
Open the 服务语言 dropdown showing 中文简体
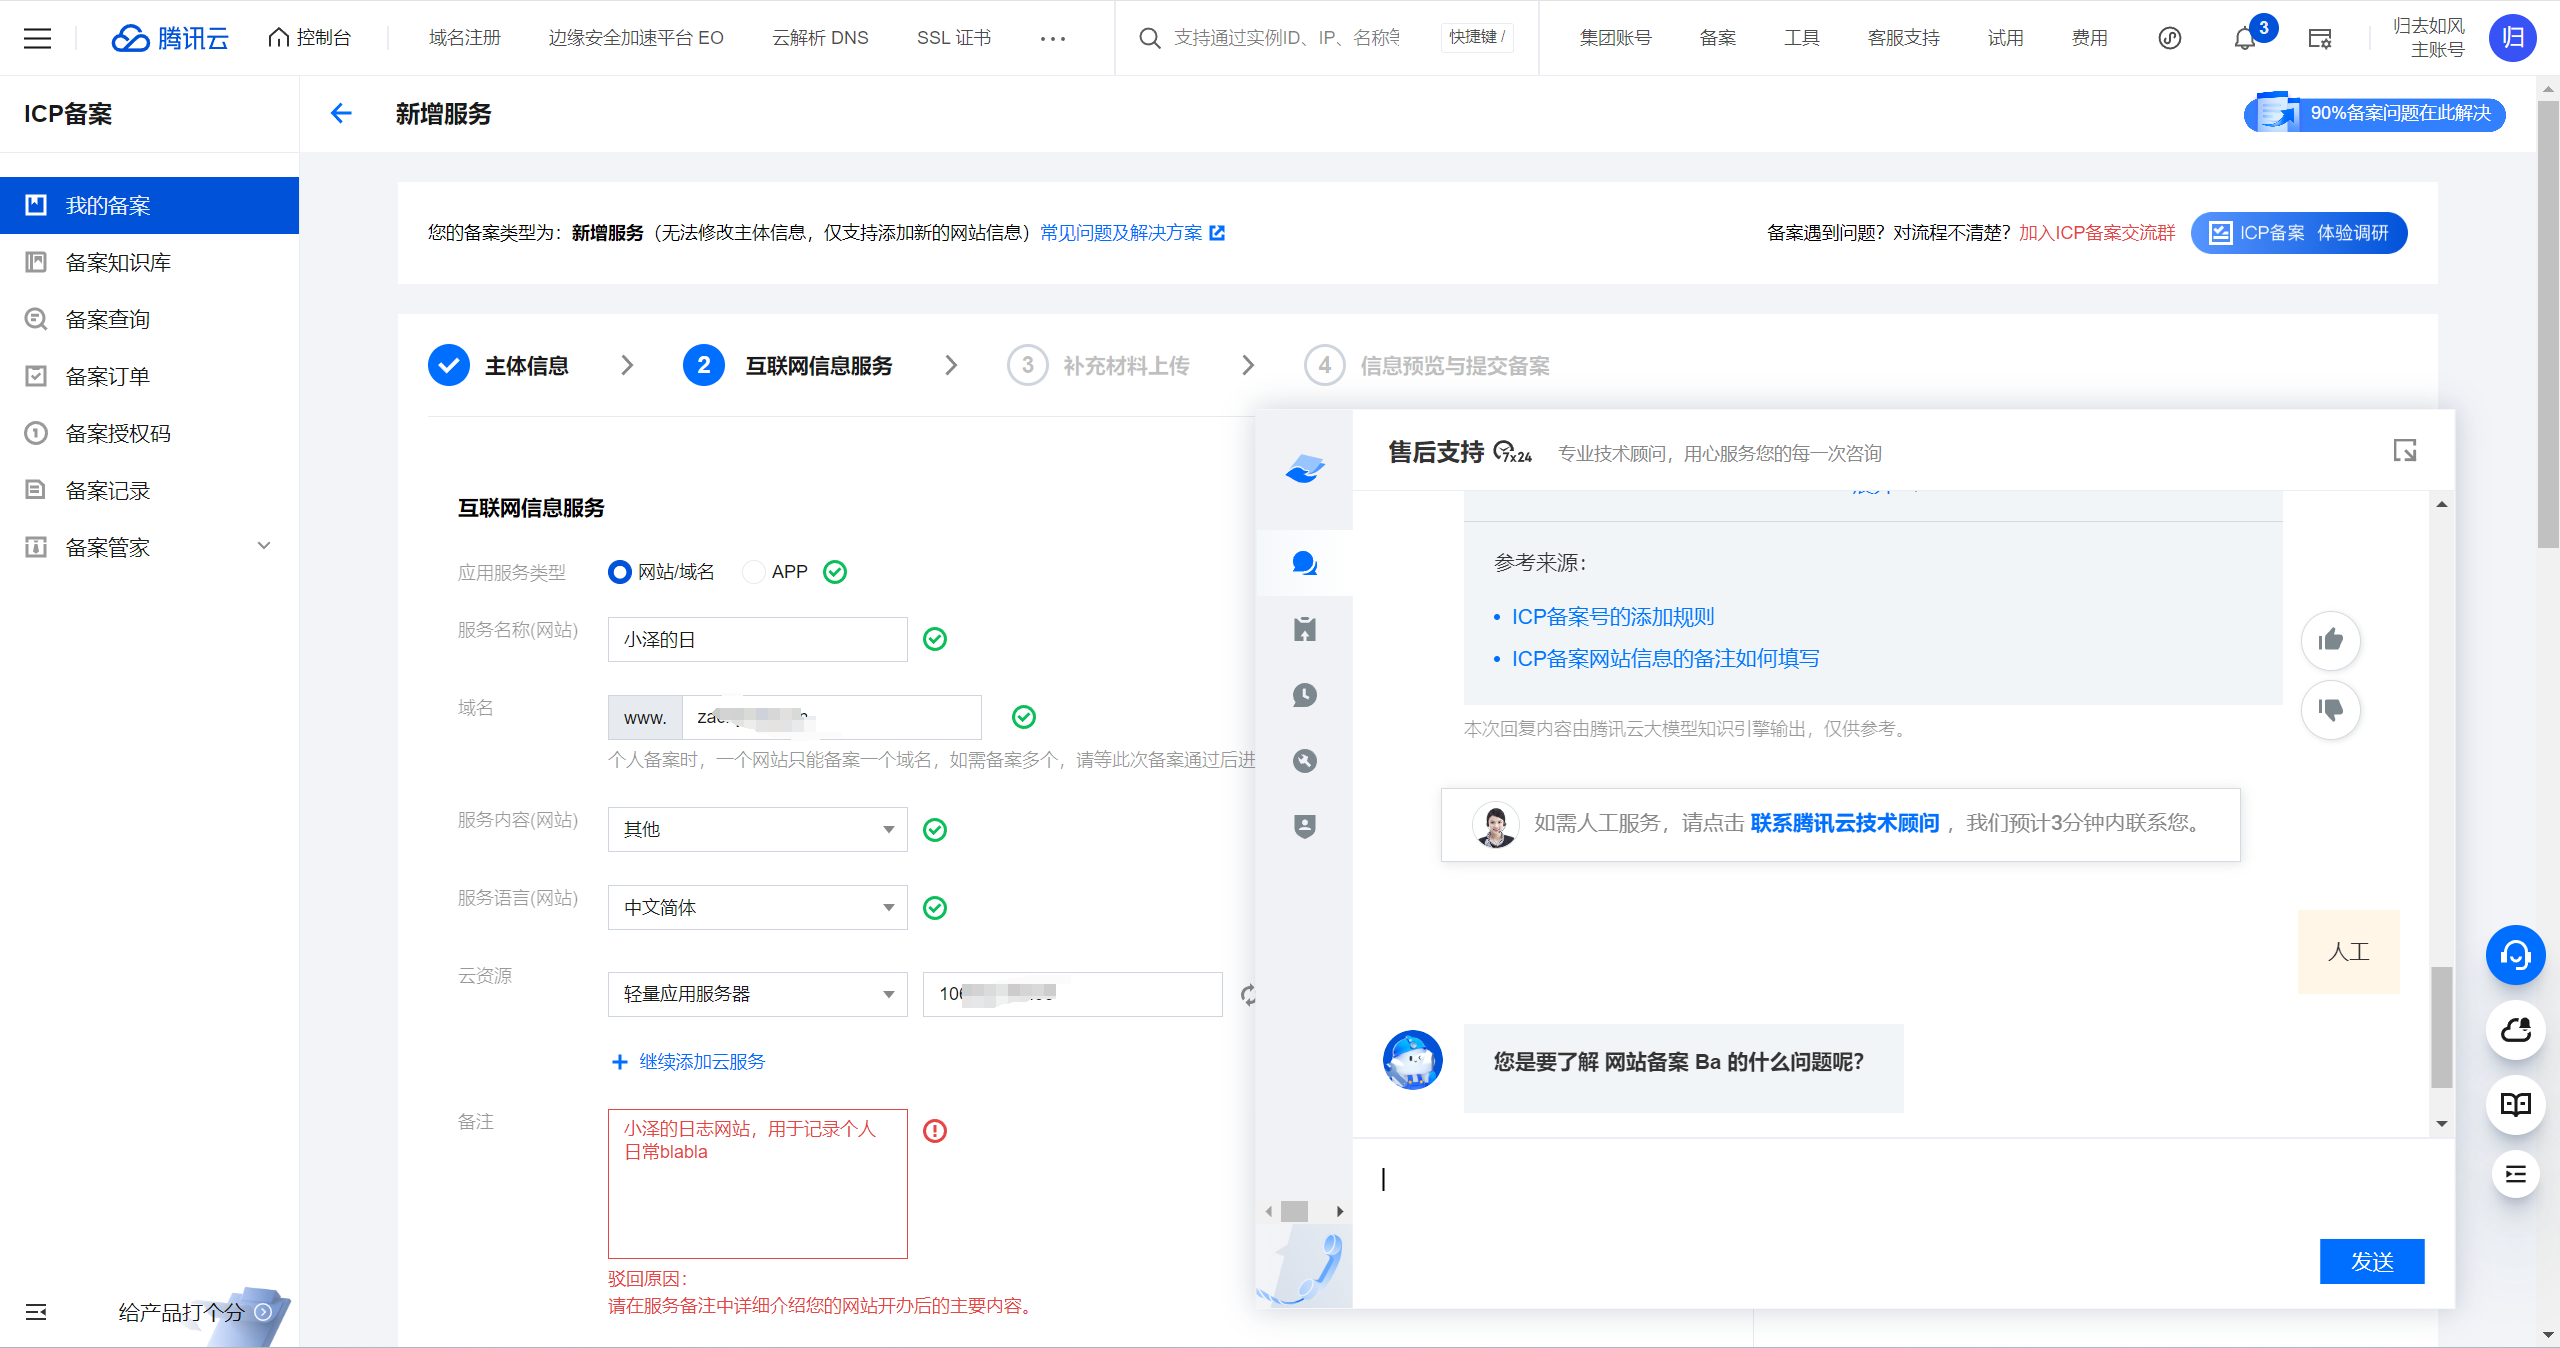757,908
